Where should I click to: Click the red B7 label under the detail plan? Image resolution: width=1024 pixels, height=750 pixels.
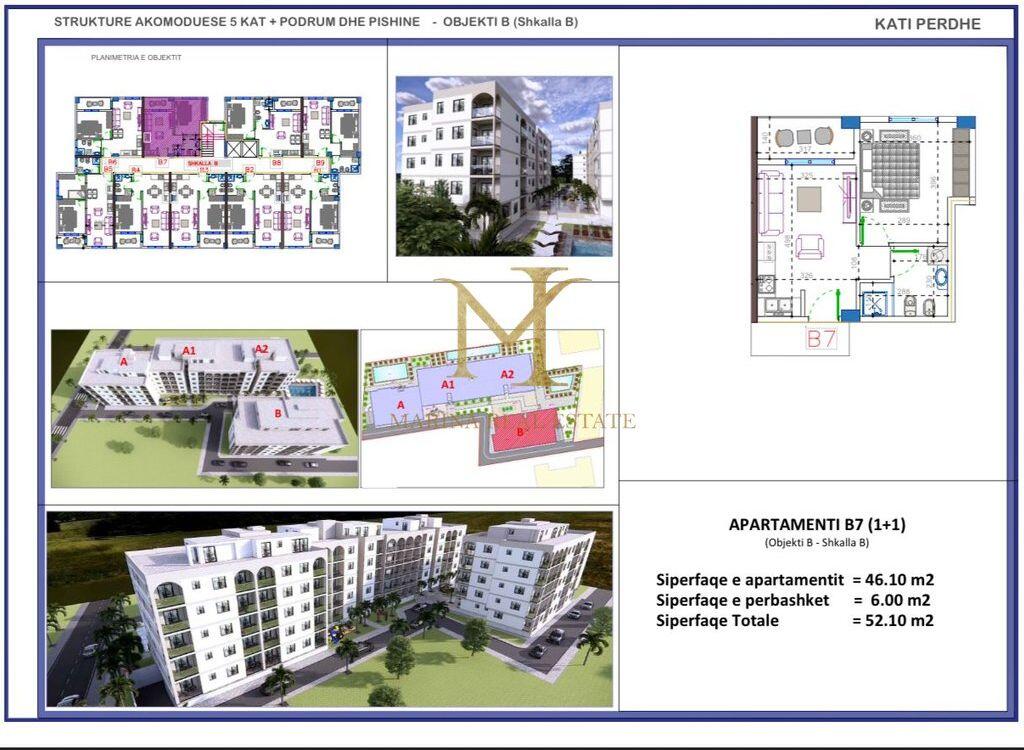point(822,338)
